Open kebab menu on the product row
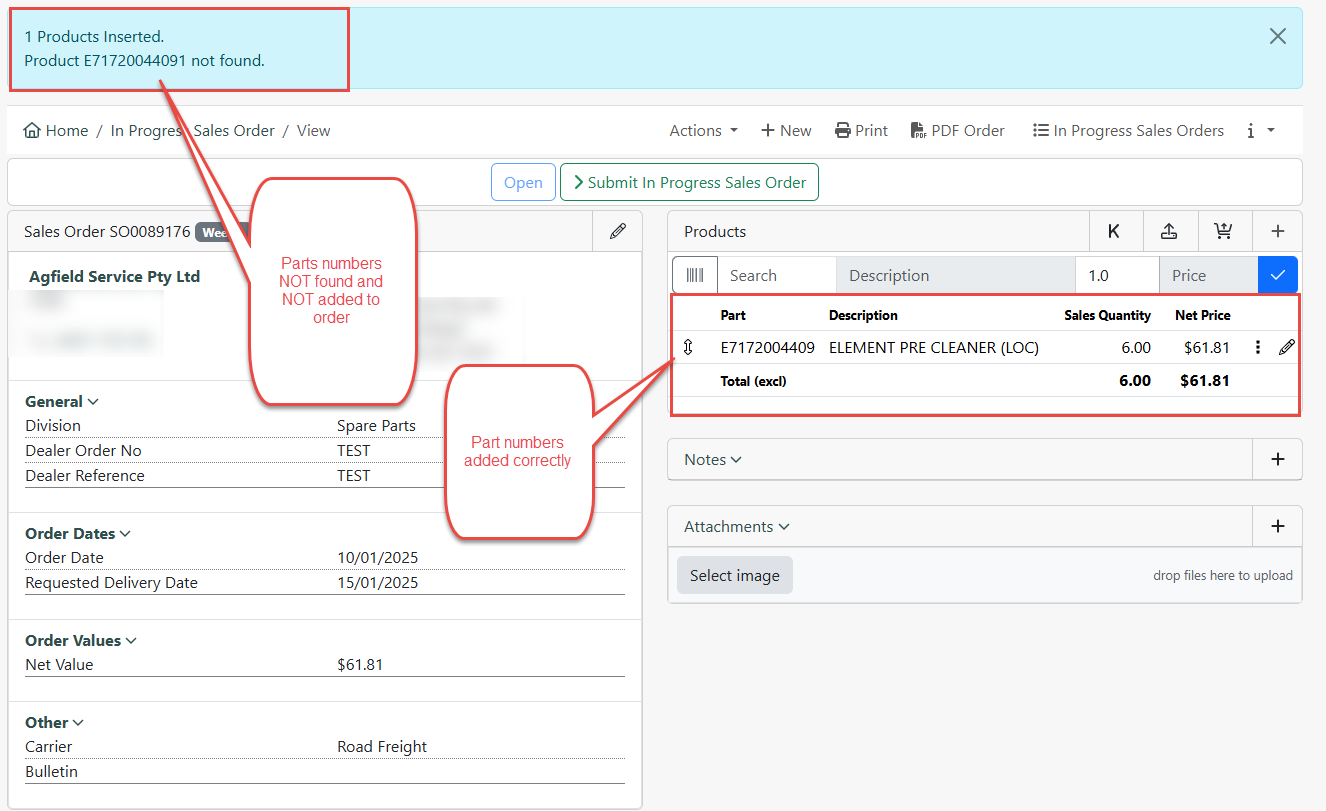 [x=1257, y=347]
